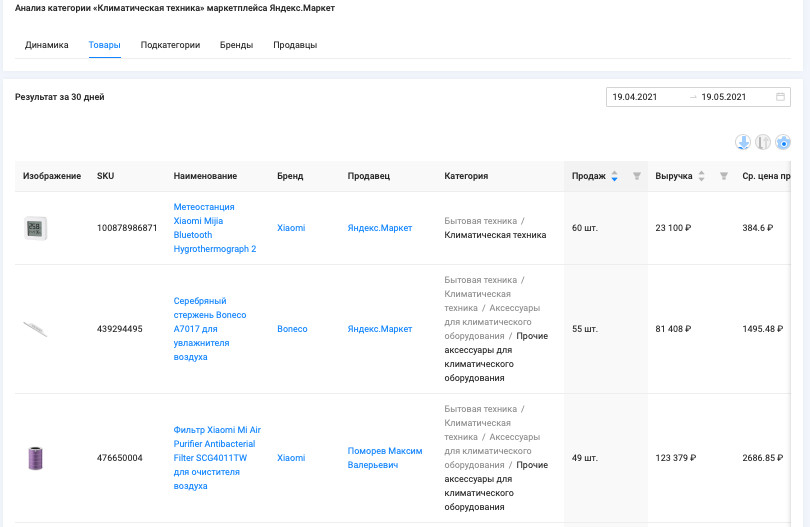
Task: Click the Метеостанция product thumbnail image
Action: [x=35, y=228]
